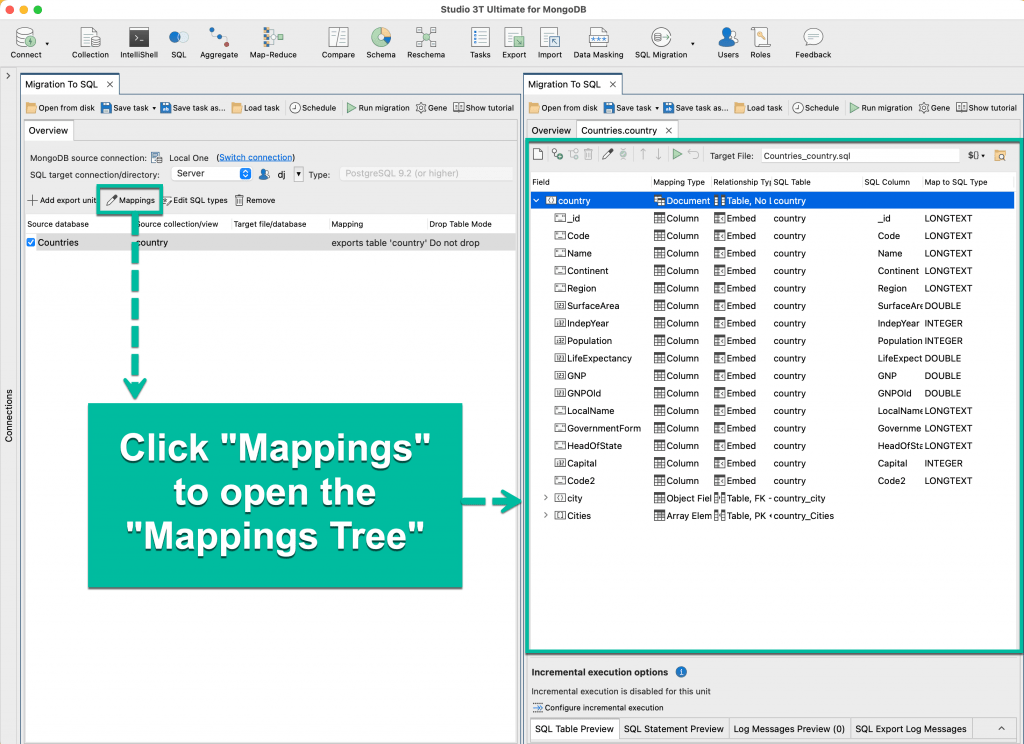This screenshot has width=1024, height=744.
Task: Open the Reschema tool
Action: pos(426,42)
